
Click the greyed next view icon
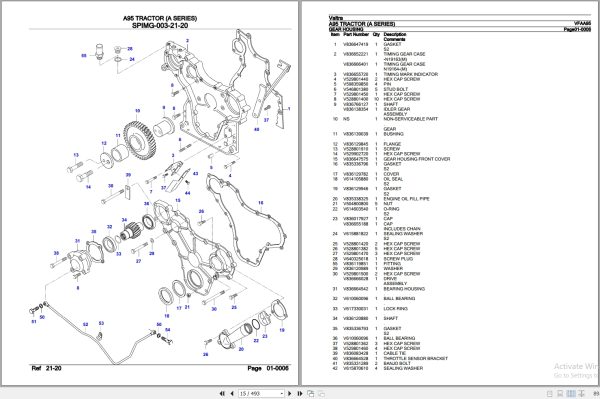pyautogui.click(x=321, y=393)
